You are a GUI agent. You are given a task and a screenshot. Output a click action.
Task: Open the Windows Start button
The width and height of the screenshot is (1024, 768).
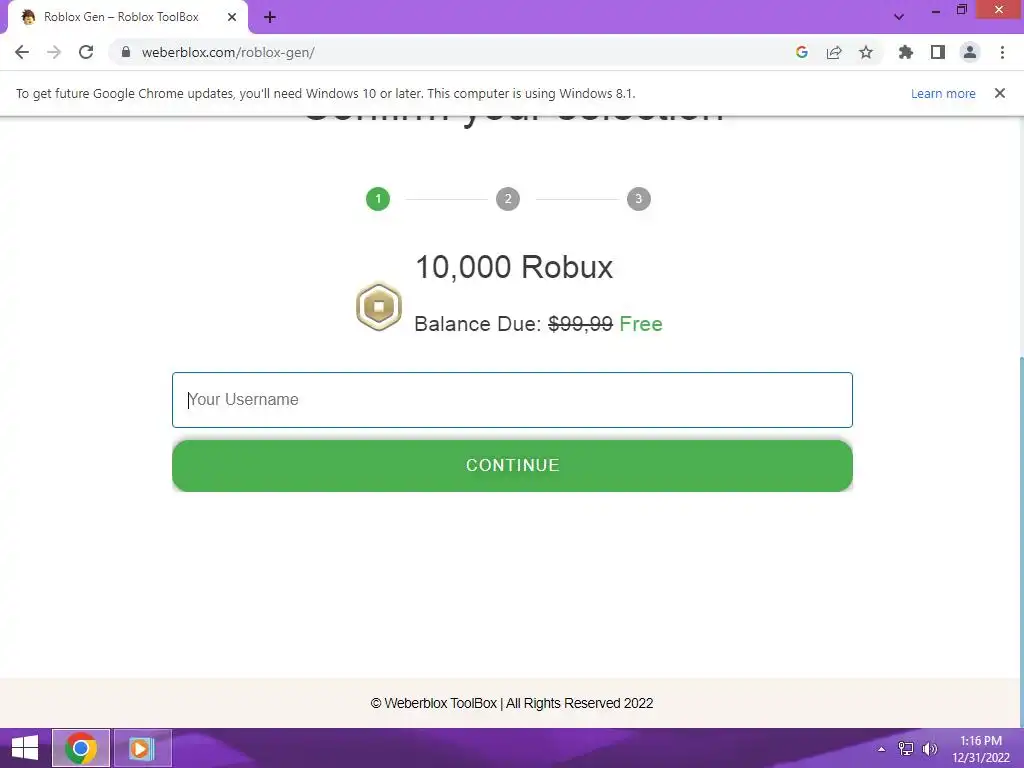(x=25, y=748)
